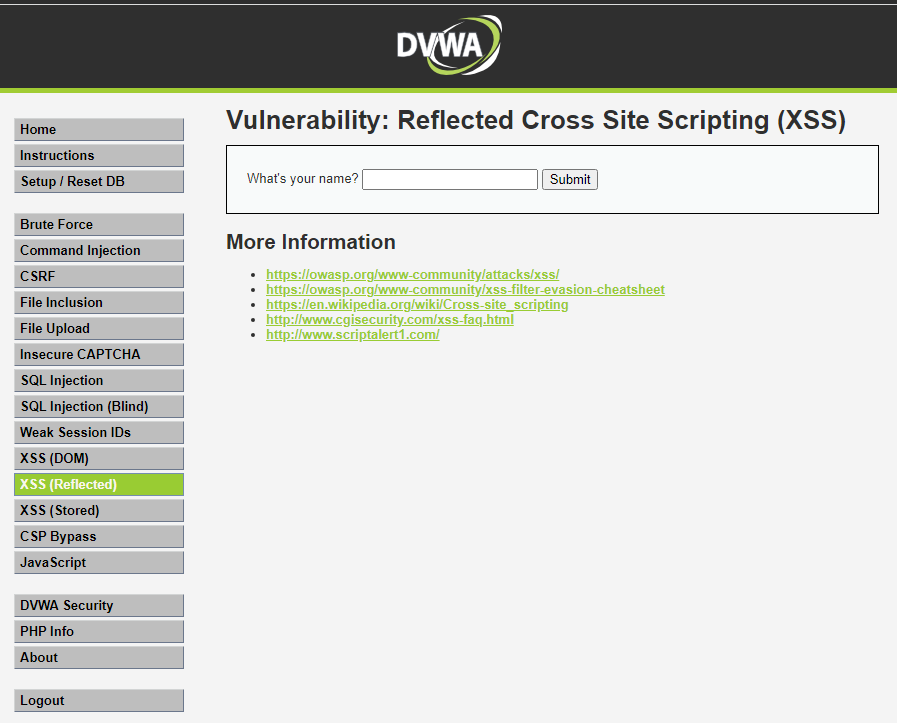Open the Home menu item
The image size is (897, 723).
(99, 129)
